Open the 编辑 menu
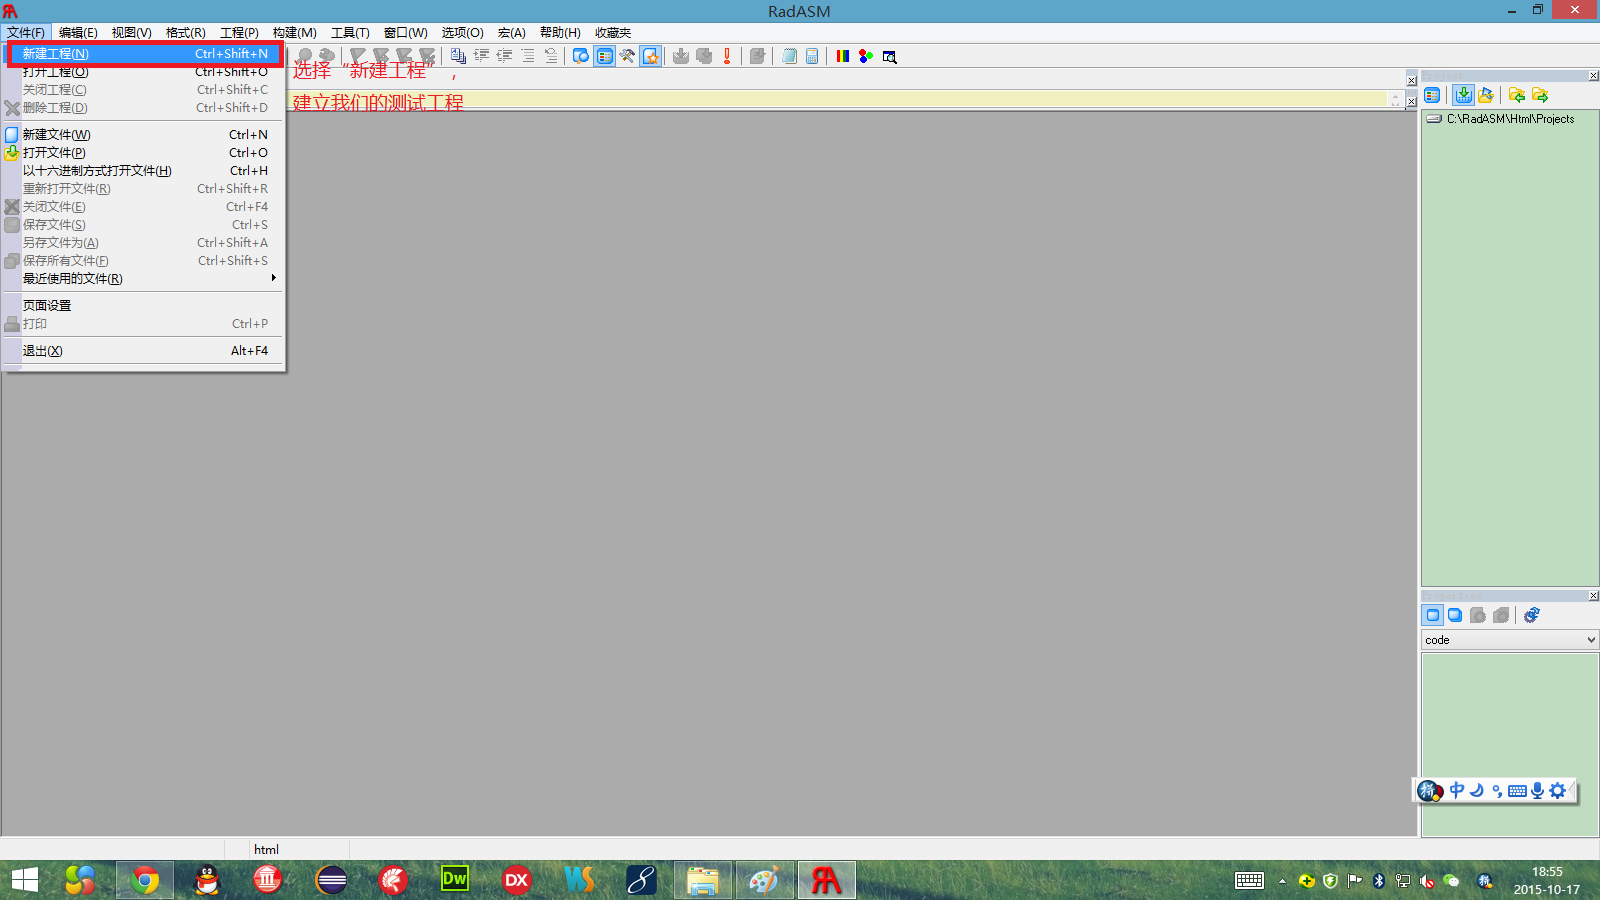The height and width of the screenshot is (900, 1600). coord(78,33)
